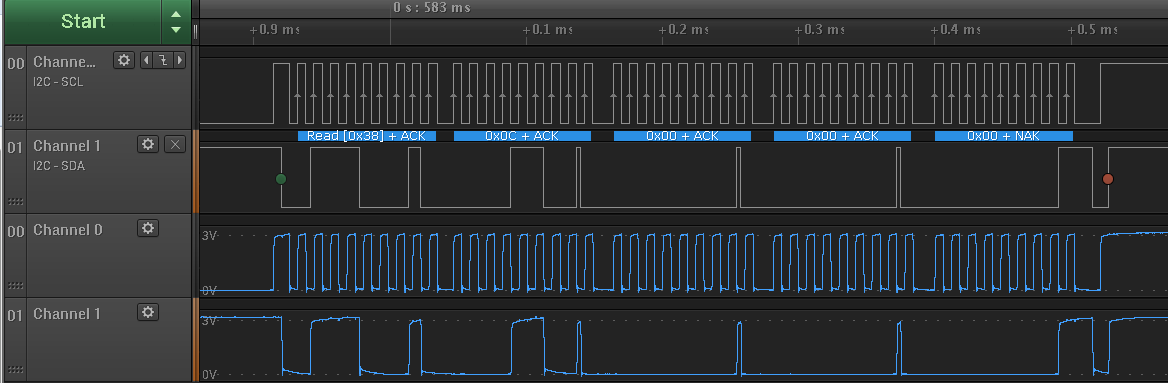Click the '0V' scale label on analog Channel 1

click(x=209, y=375)
